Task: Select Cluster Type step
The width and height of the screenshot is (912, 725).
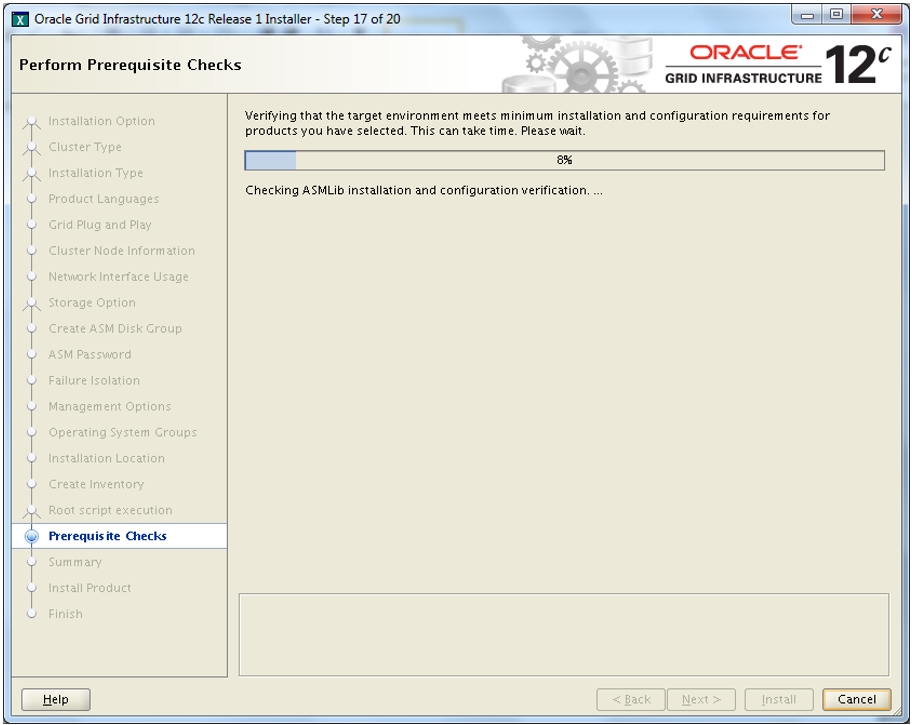Action: [x=85, y=147]
